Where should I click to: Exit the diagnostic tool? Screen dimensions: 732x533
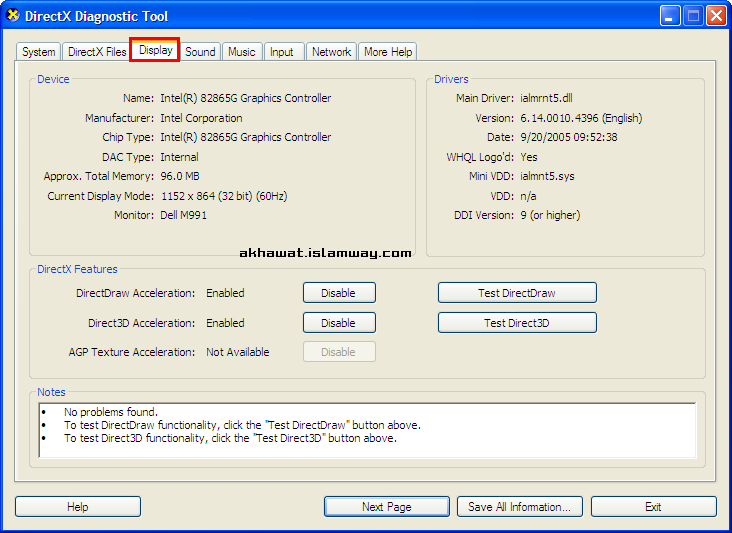654,507
